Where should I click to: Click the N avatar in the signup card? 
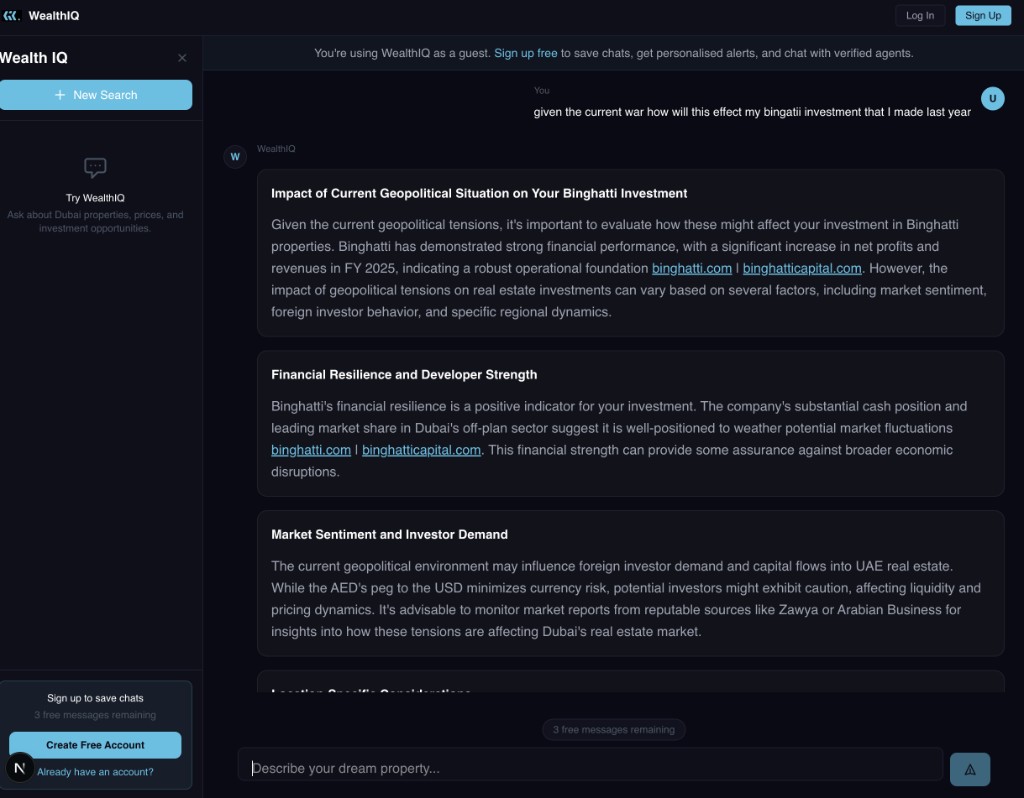(20, 768)
